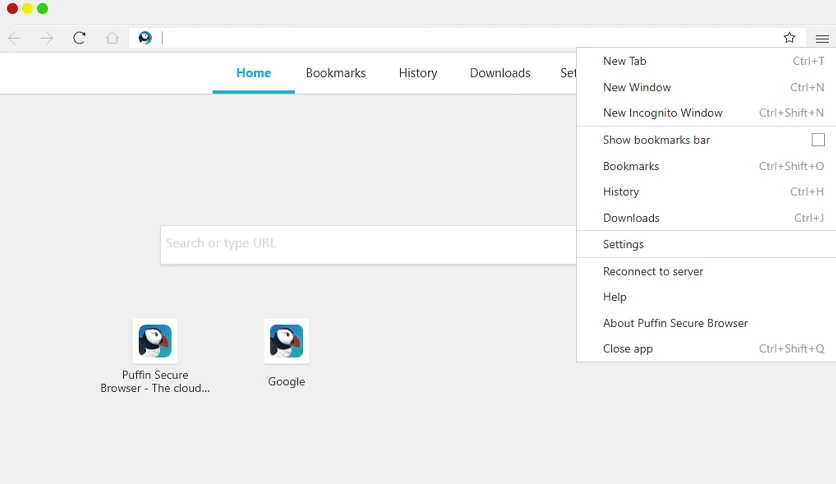The width and height of the screenshot is (836, 484).
Task: Click the Google tile label text
Action: 286,382
